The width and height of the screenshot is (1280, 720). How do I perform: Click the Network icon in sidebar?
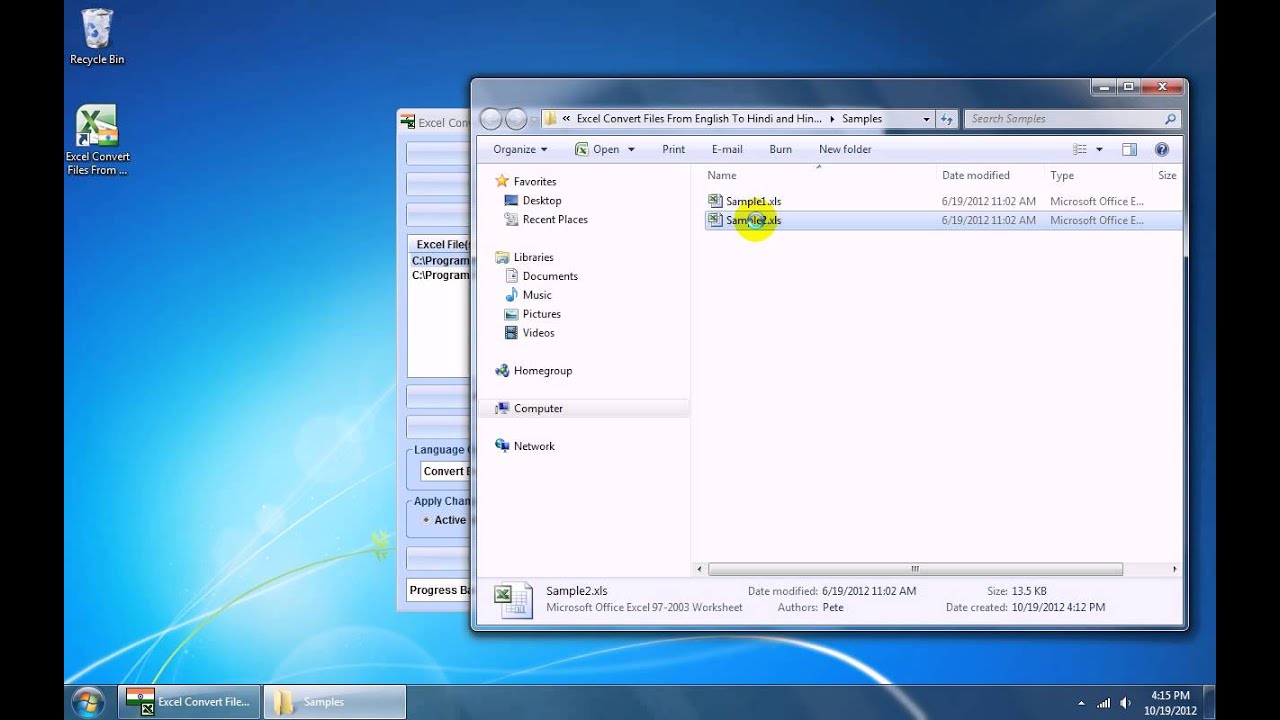(x=502, y=446)
